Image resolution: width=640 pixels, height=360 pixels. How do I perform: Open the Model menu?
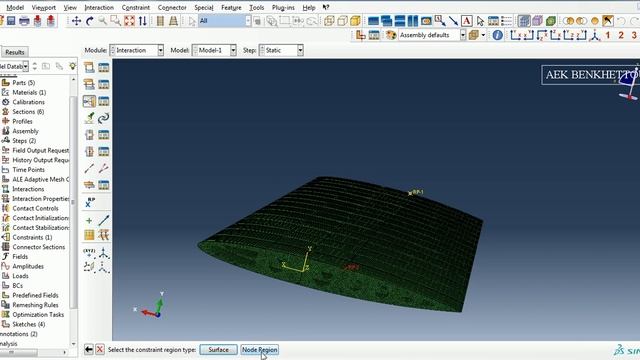point(15,7)
